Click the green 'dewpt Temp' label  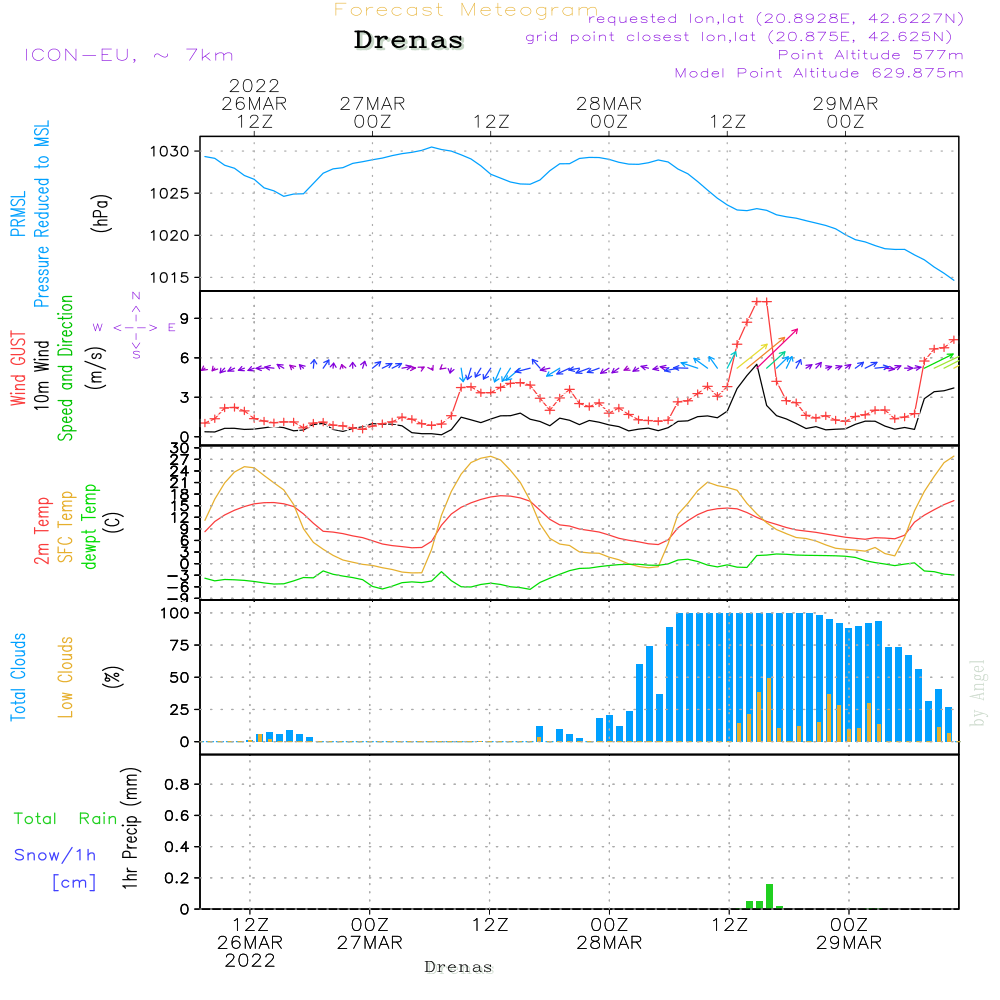[89, 526]
